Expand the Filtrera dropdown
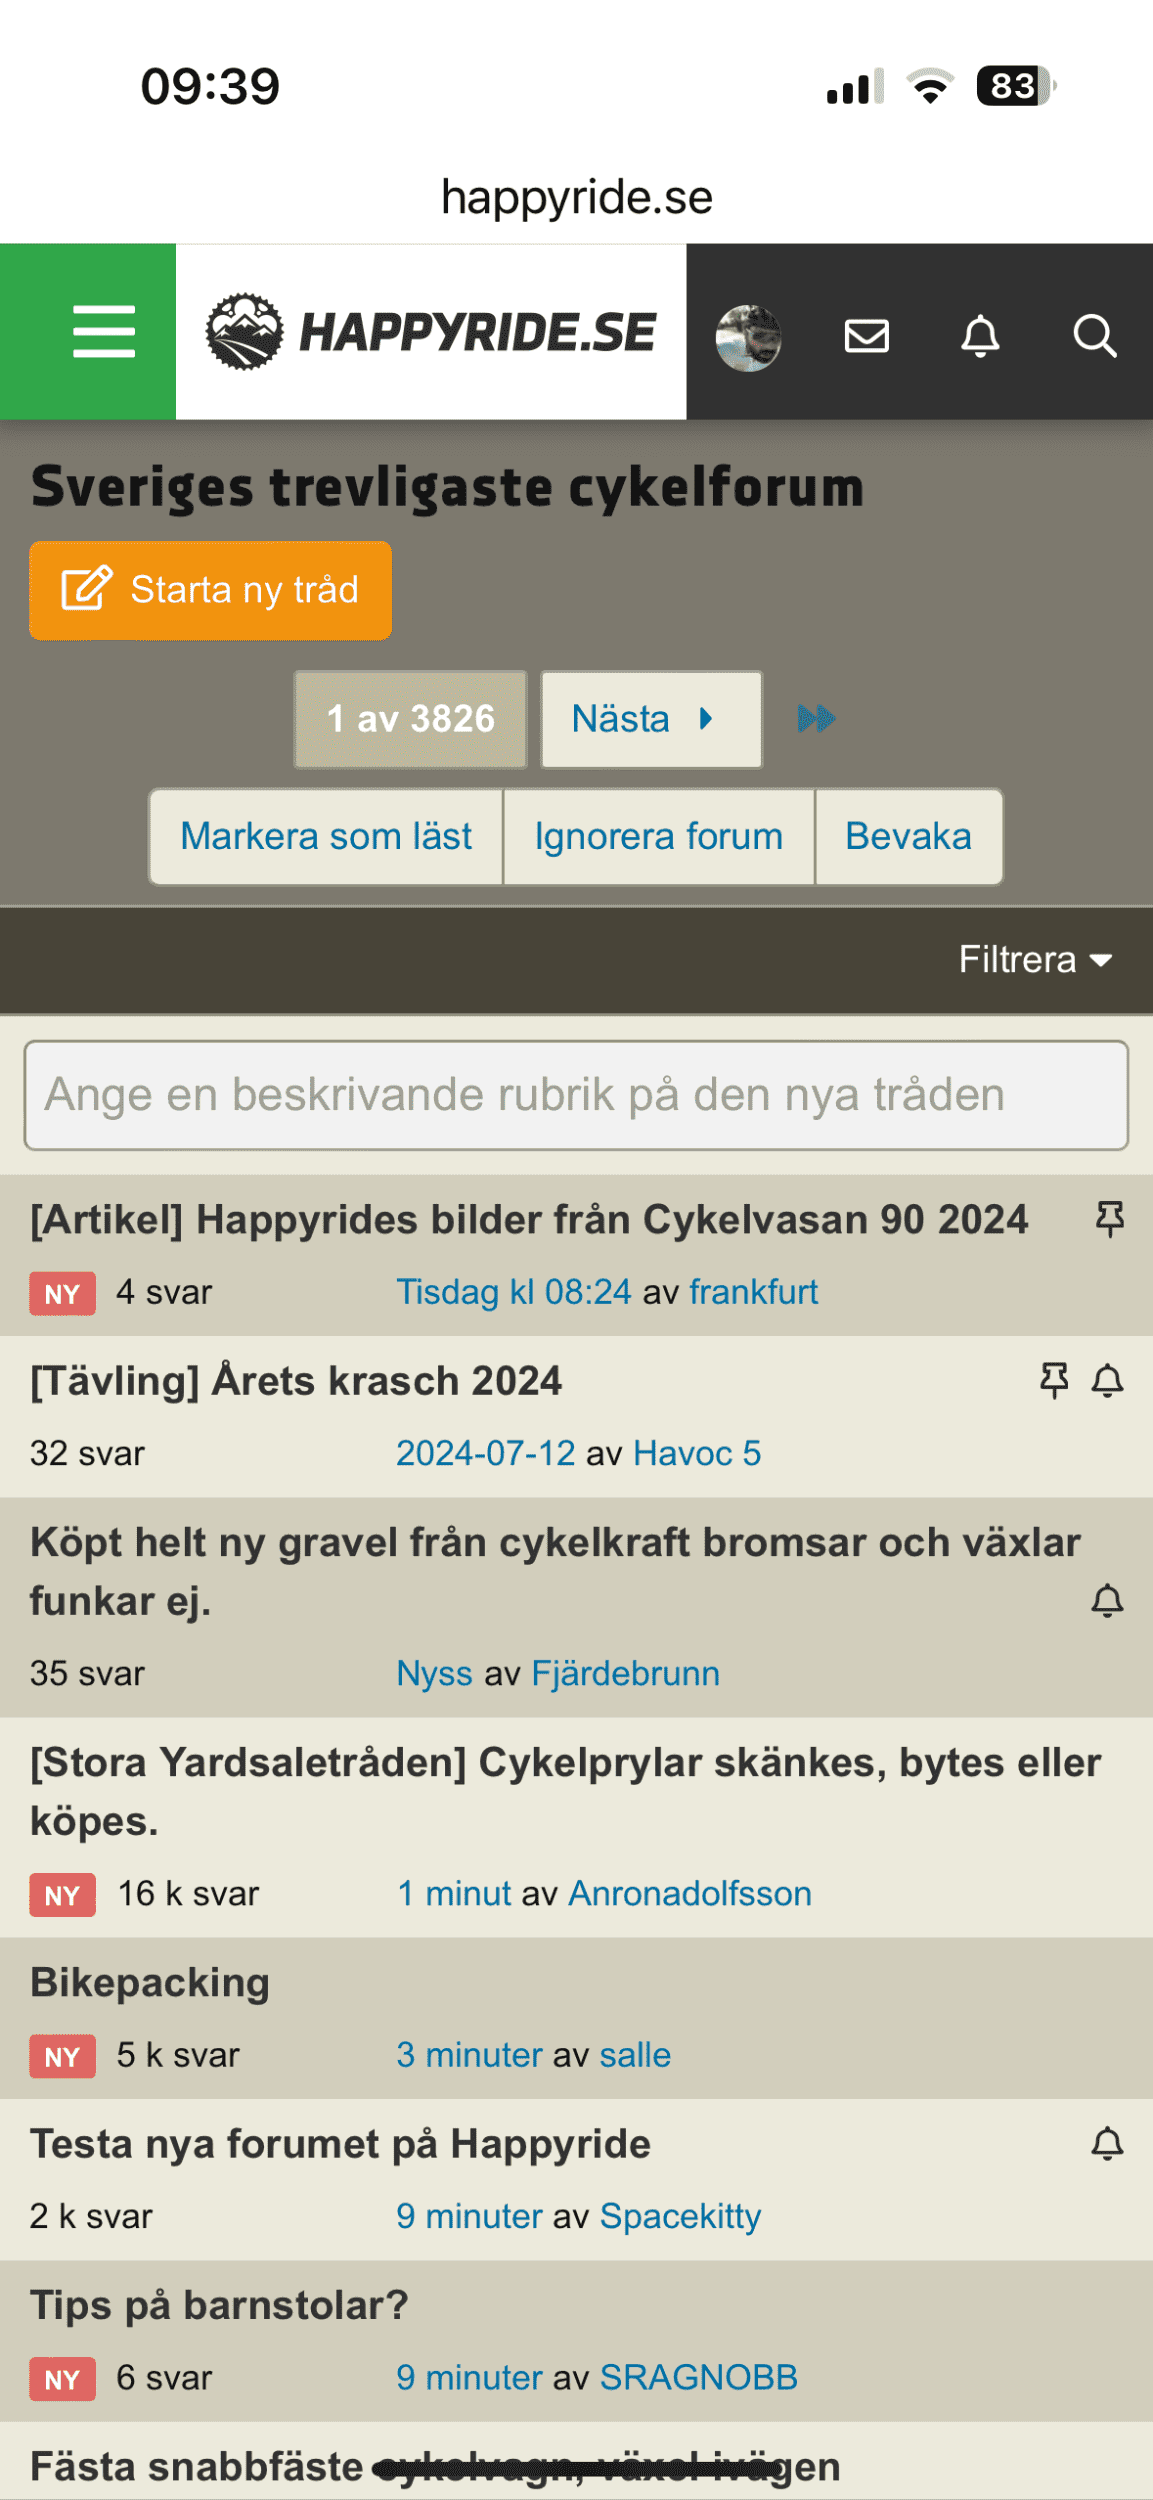This screenshot has width=1153, height=2500. (1035, 960)
